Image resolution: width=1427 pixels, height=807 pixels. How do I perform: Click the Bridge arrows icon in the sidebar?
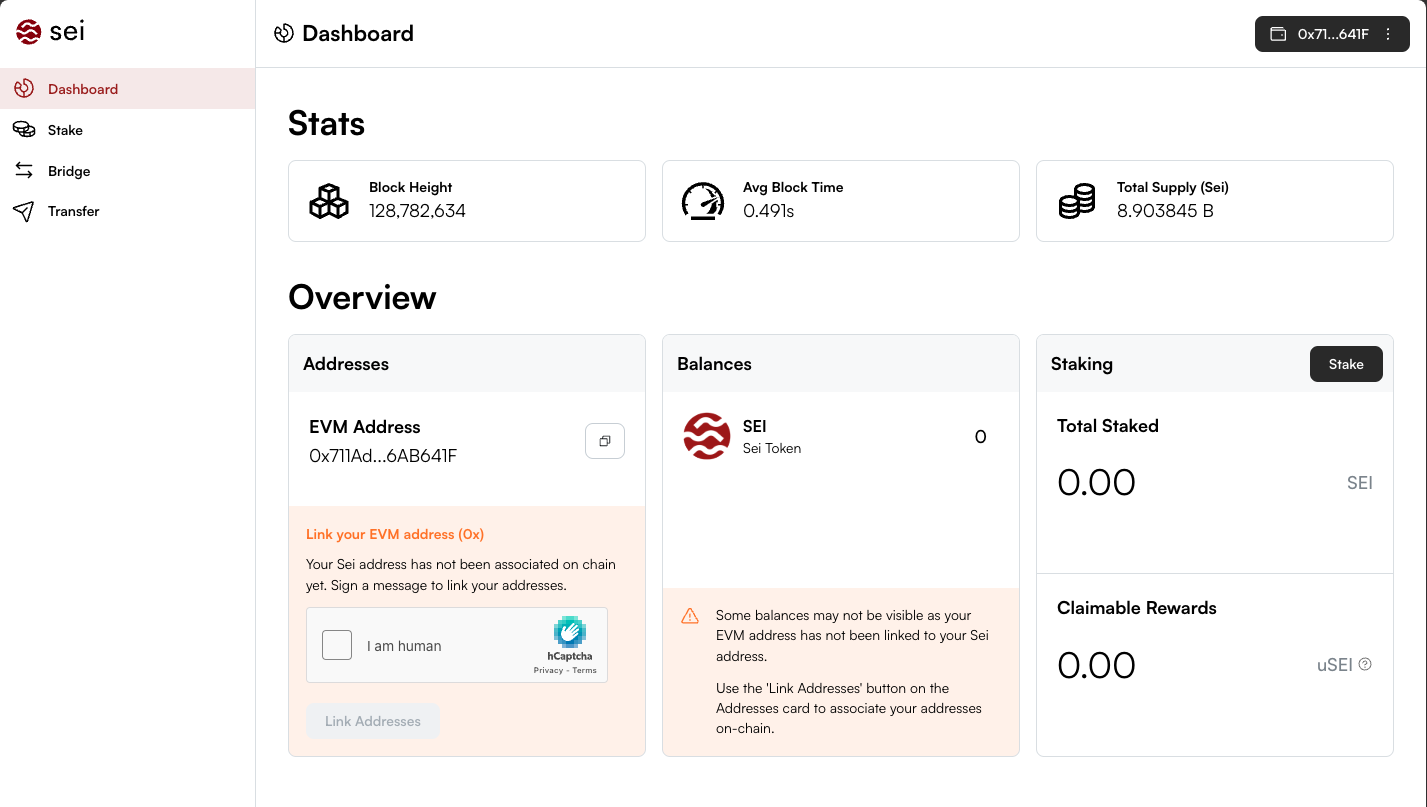24,171
